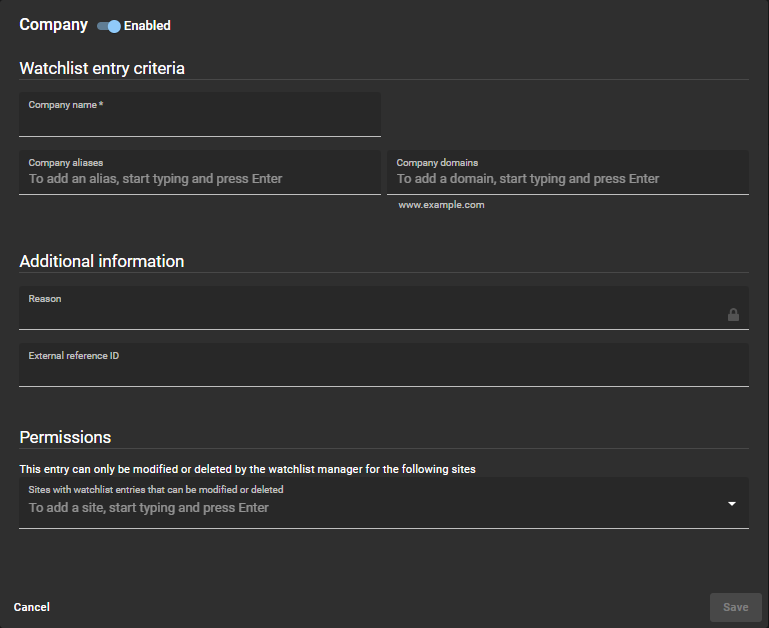Image resolution: width=769 pixels, height=628 pixels.
Task: Toggle the Company Enabled switch
Action: pos(108,26)
